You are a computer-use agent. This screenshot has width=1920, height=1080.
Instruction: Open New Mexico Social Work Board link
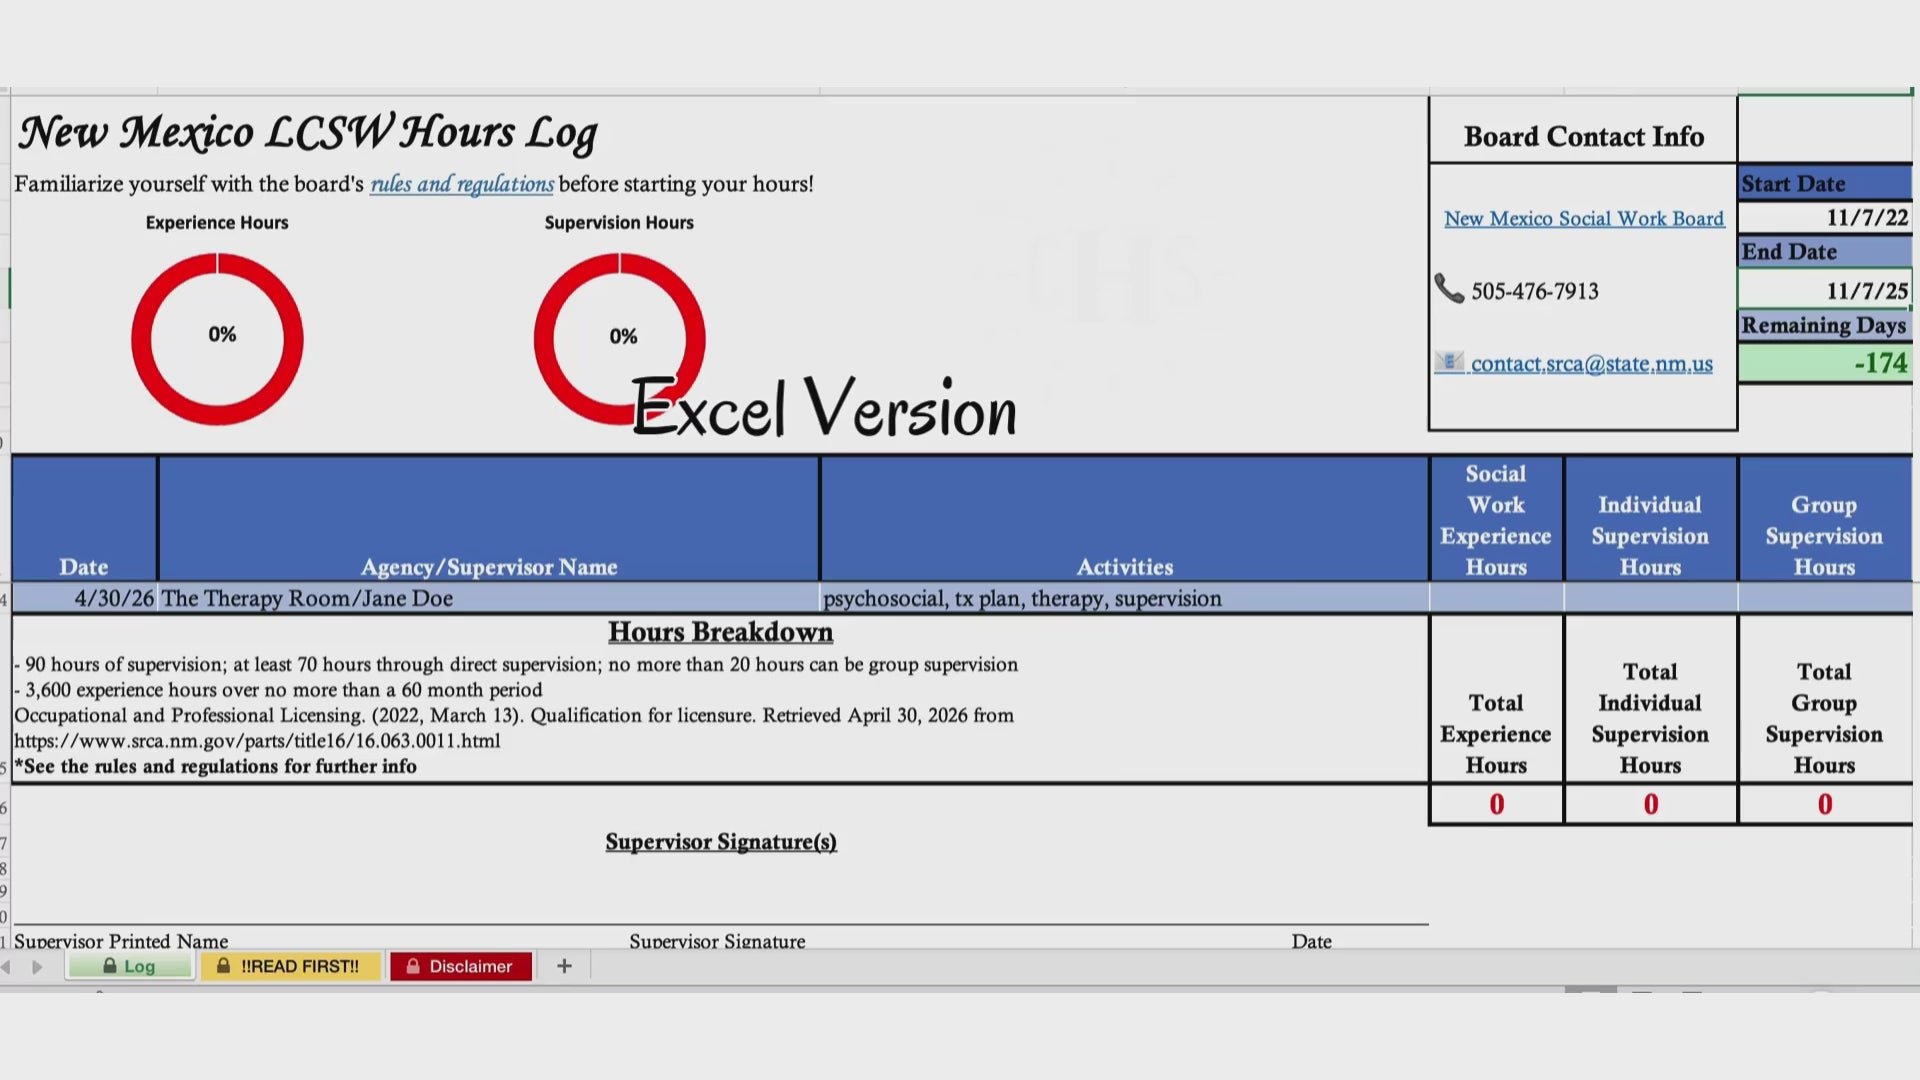click(1584, 218)
